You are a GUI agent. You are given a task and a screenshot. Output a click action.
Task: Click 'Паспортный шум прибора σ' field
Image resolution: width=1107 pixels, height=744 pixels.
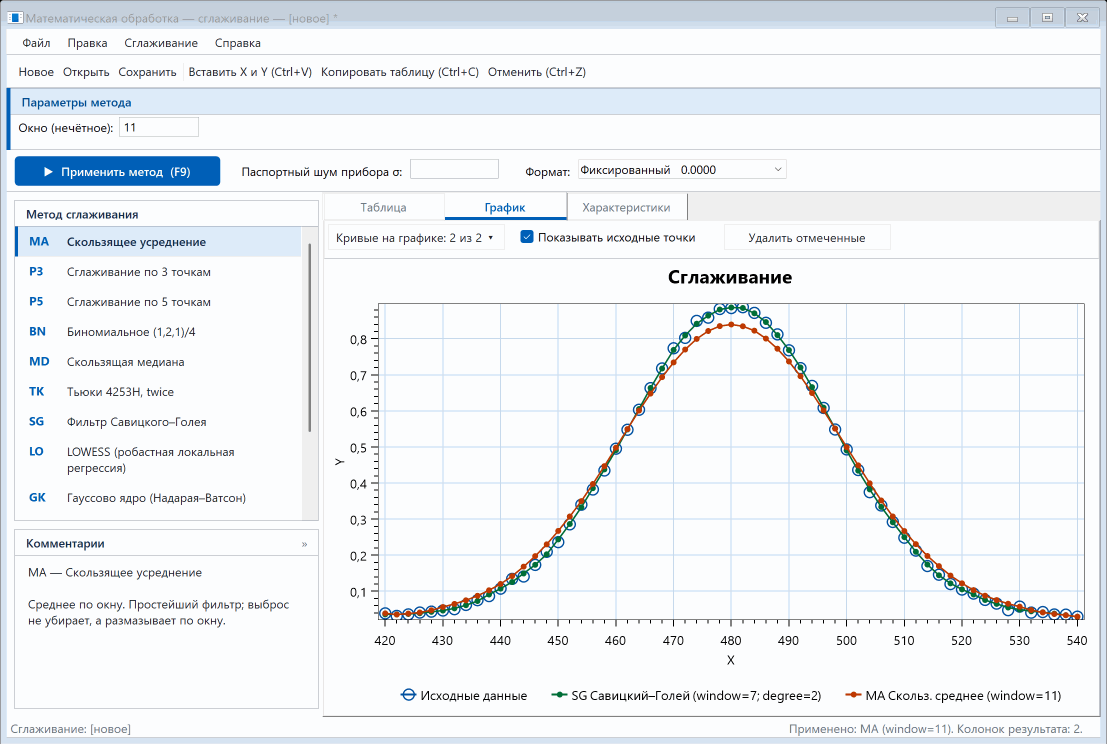[454, 169]
